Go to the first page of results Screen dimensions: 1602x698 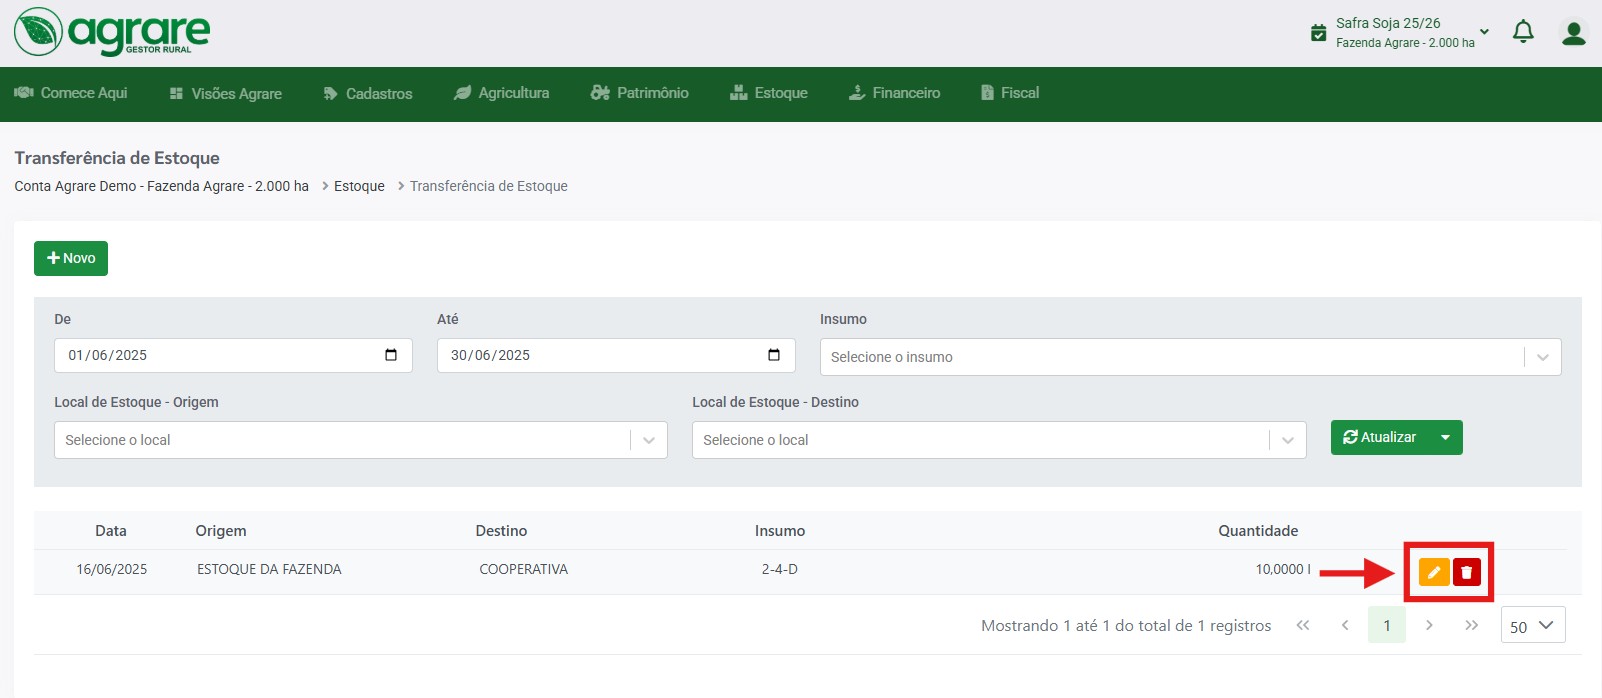(1303, 625)
